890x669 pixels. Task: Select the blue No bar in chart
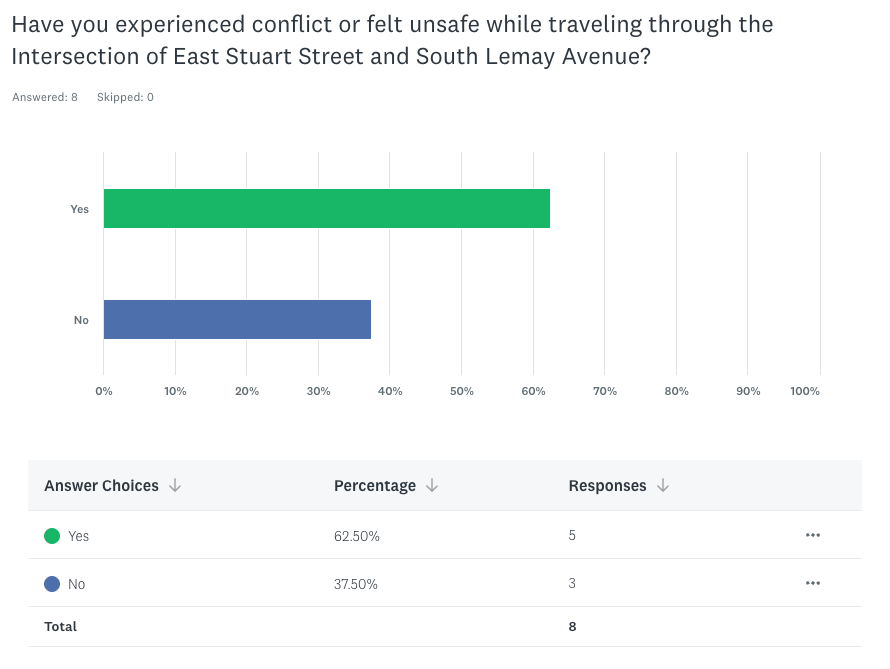point(237,319)
